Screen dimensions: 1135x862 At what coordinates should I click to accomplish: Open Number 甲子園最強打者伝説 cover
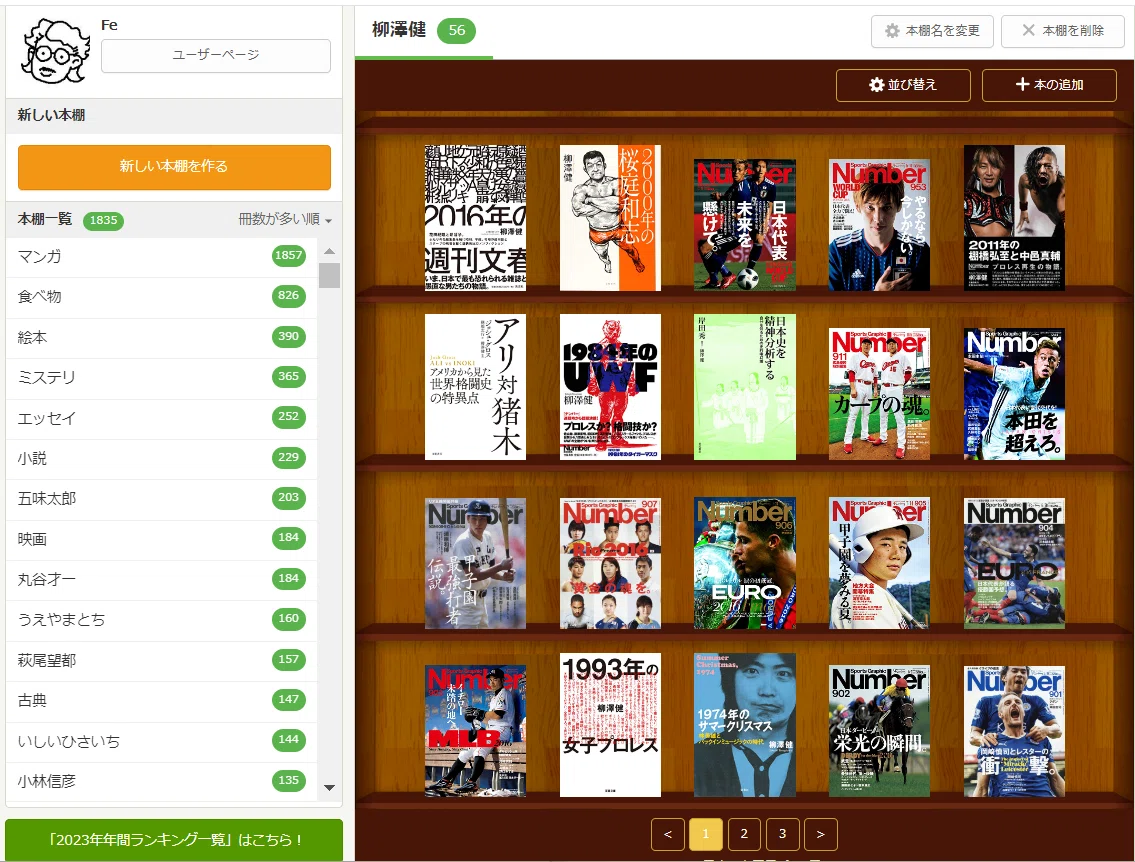[476, 563]
